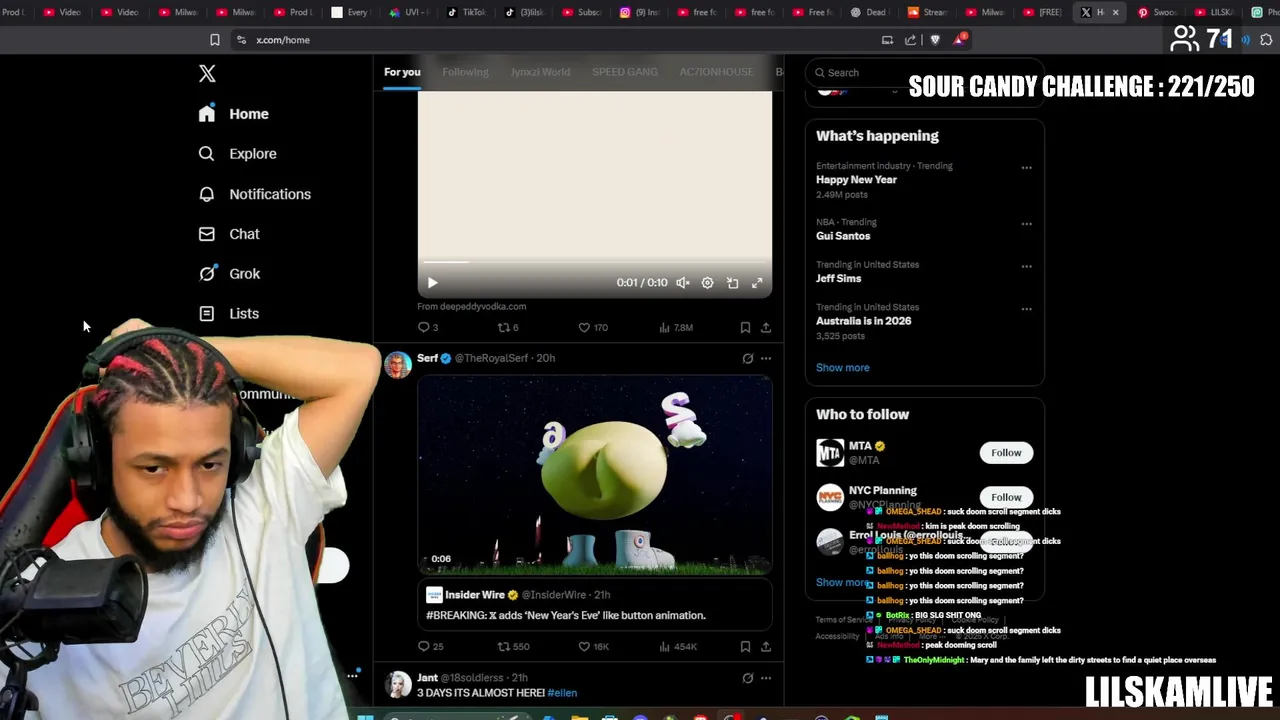Like the post with 170 likes
1280x720 pixels.
pos(593,327)
